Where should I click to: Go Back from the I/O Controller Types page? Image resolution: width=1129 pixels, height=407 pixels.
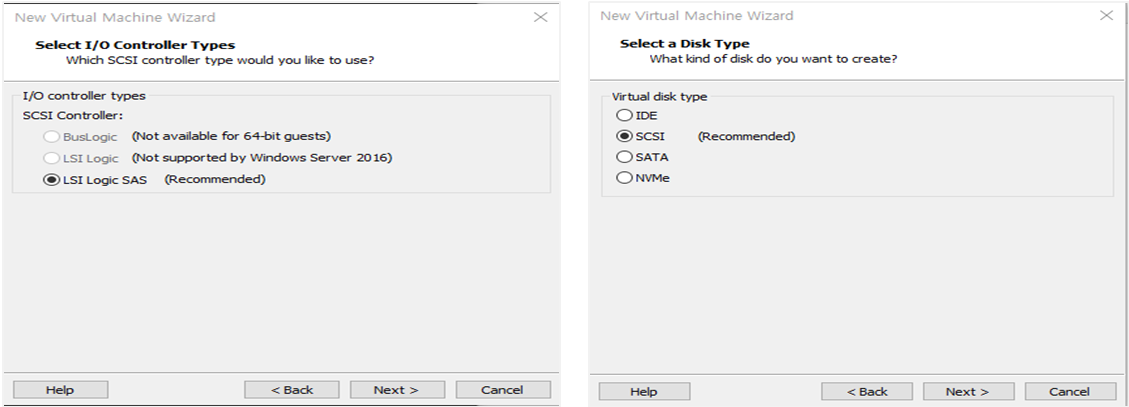point(291,390)
